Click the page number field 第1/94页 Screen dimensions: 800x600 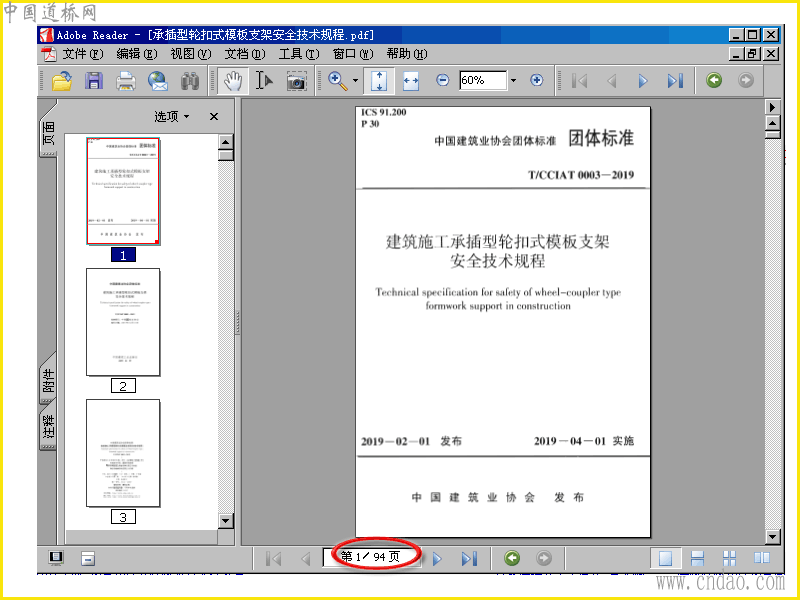click(x=371, y=557)
